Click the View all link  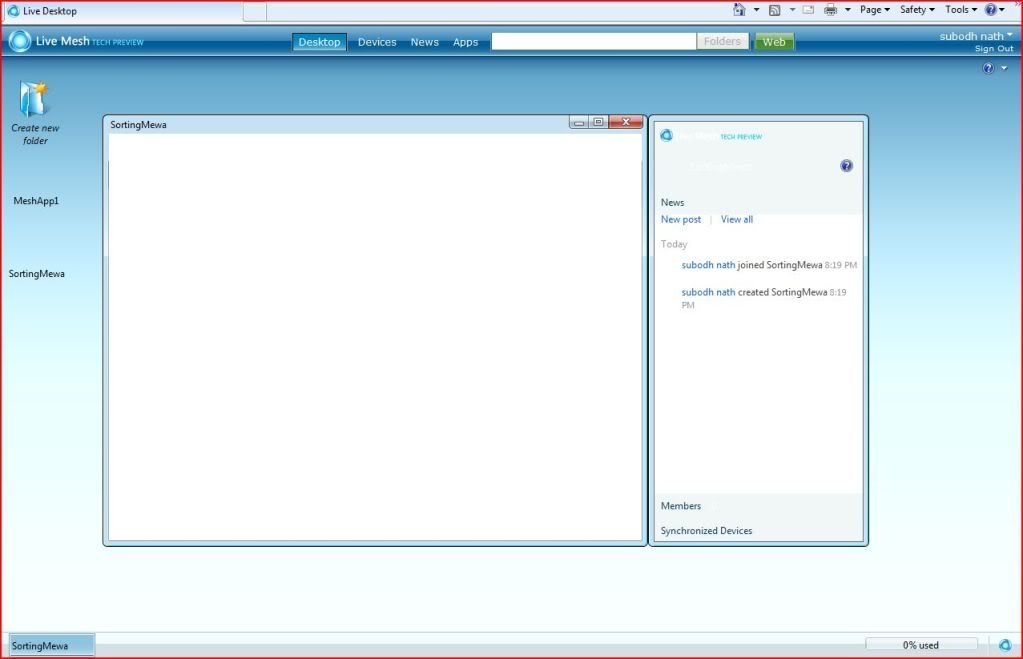coord(737,219)
